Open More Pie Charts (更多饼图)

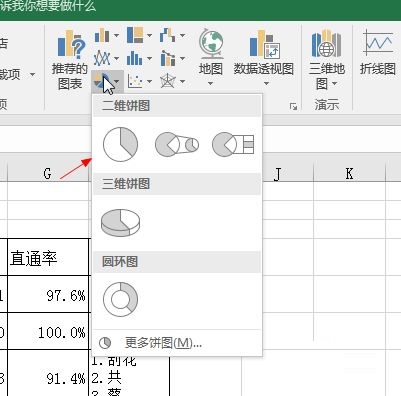tap(177, 343)
